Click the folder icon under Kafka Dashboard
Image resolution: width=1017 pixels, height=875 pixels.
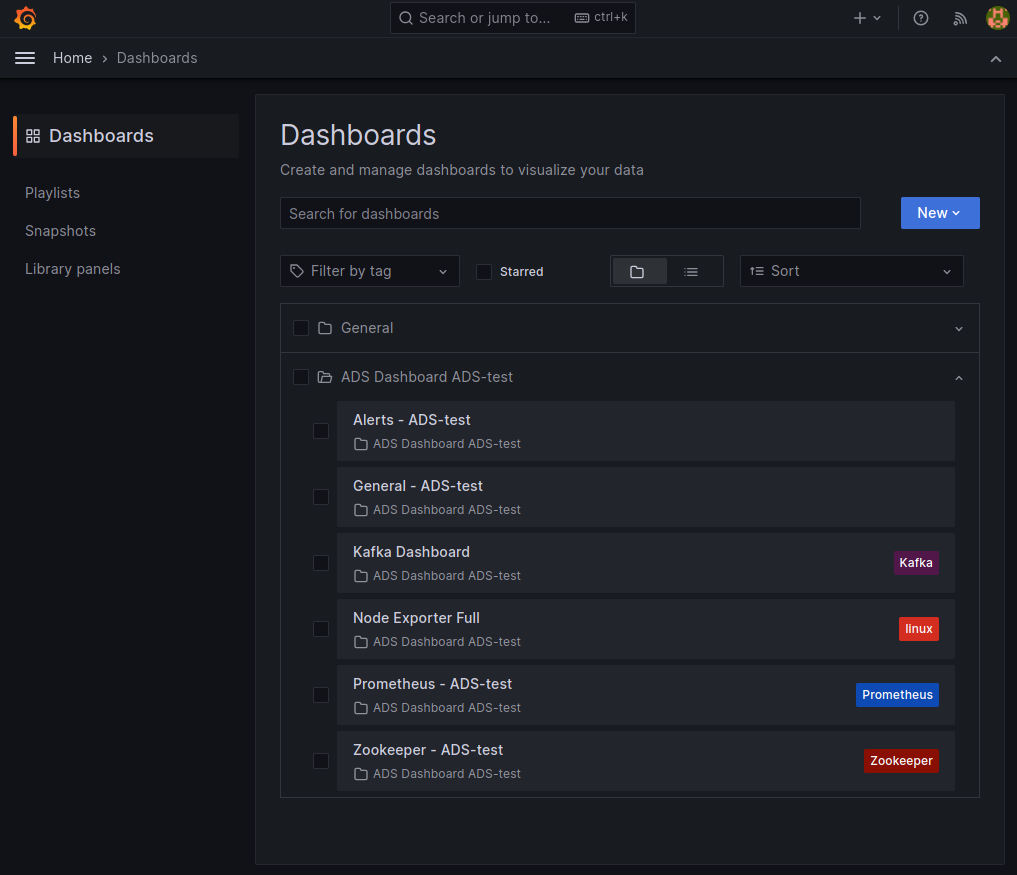point(361,576)
